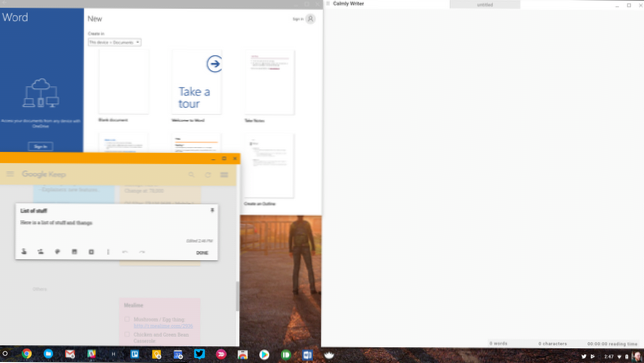The height and width of the screenshot is (363, 644).
Task: Click DONE to close the note
Action: coord(202,253)
